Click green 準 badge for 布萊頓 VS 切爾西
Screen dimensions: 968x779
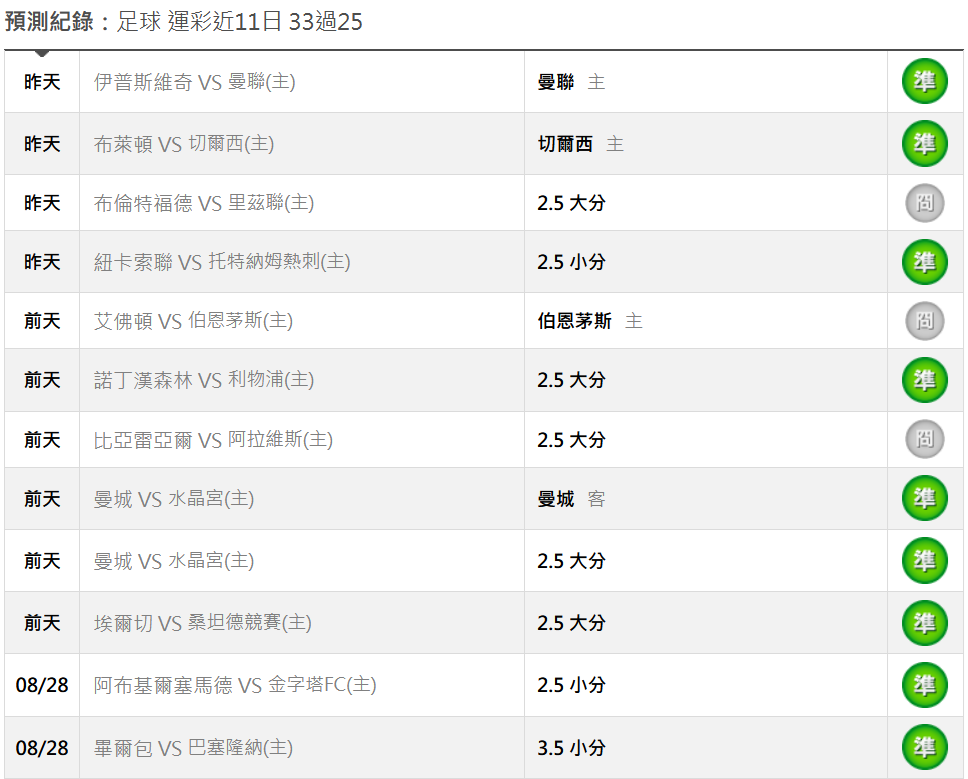[x=924, y=144]
